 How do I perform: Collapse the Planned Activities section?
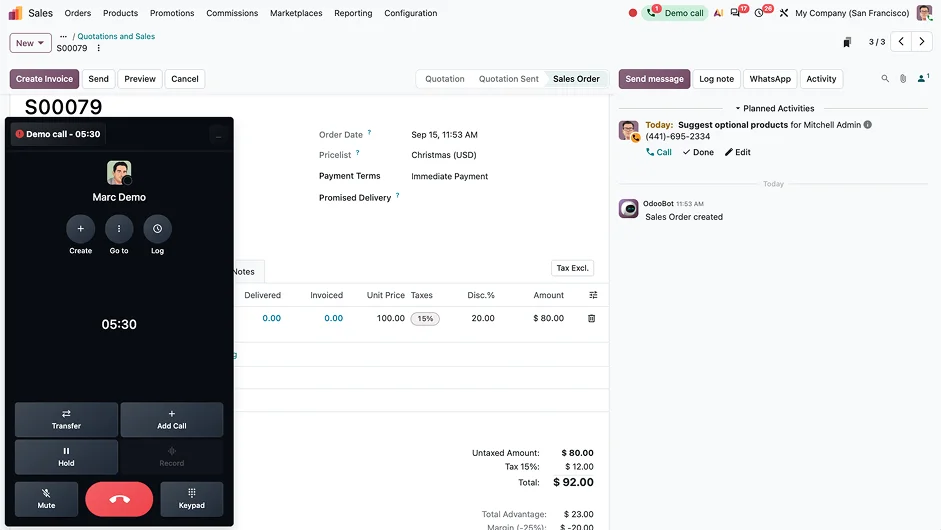(x=775, y=109)
